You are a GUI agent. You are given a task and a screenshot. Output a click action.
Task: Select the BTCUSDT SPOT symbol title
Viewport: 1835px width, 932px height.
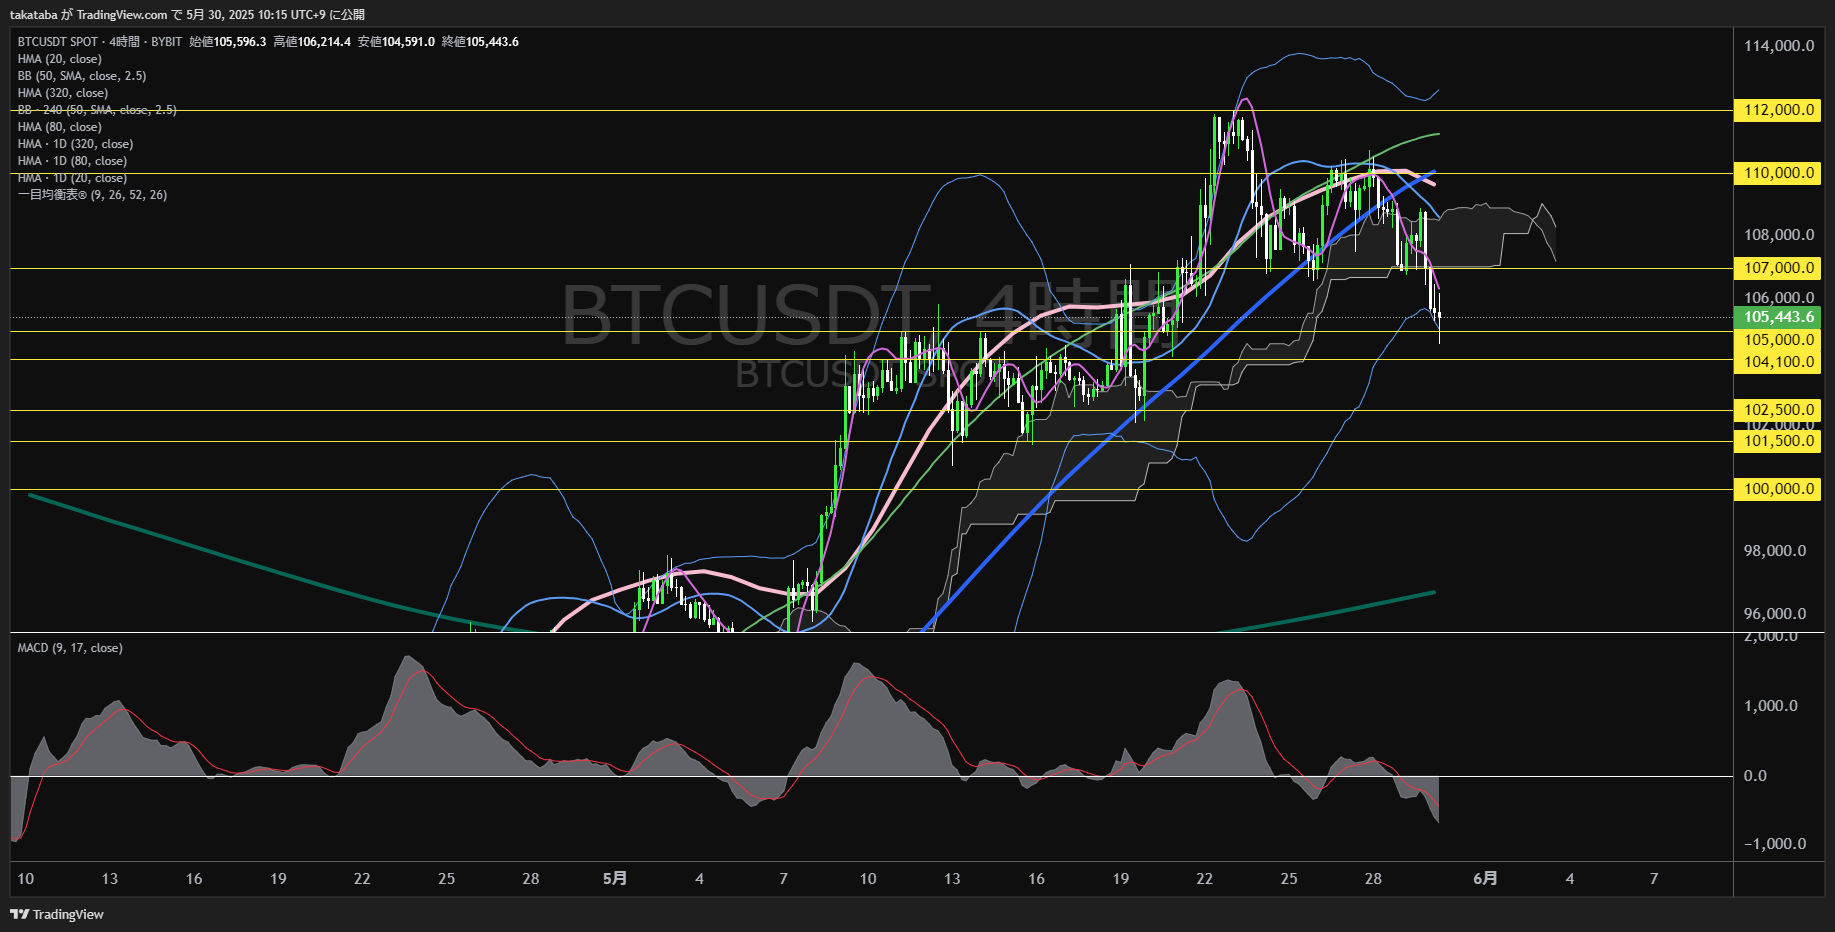[58, 42]
